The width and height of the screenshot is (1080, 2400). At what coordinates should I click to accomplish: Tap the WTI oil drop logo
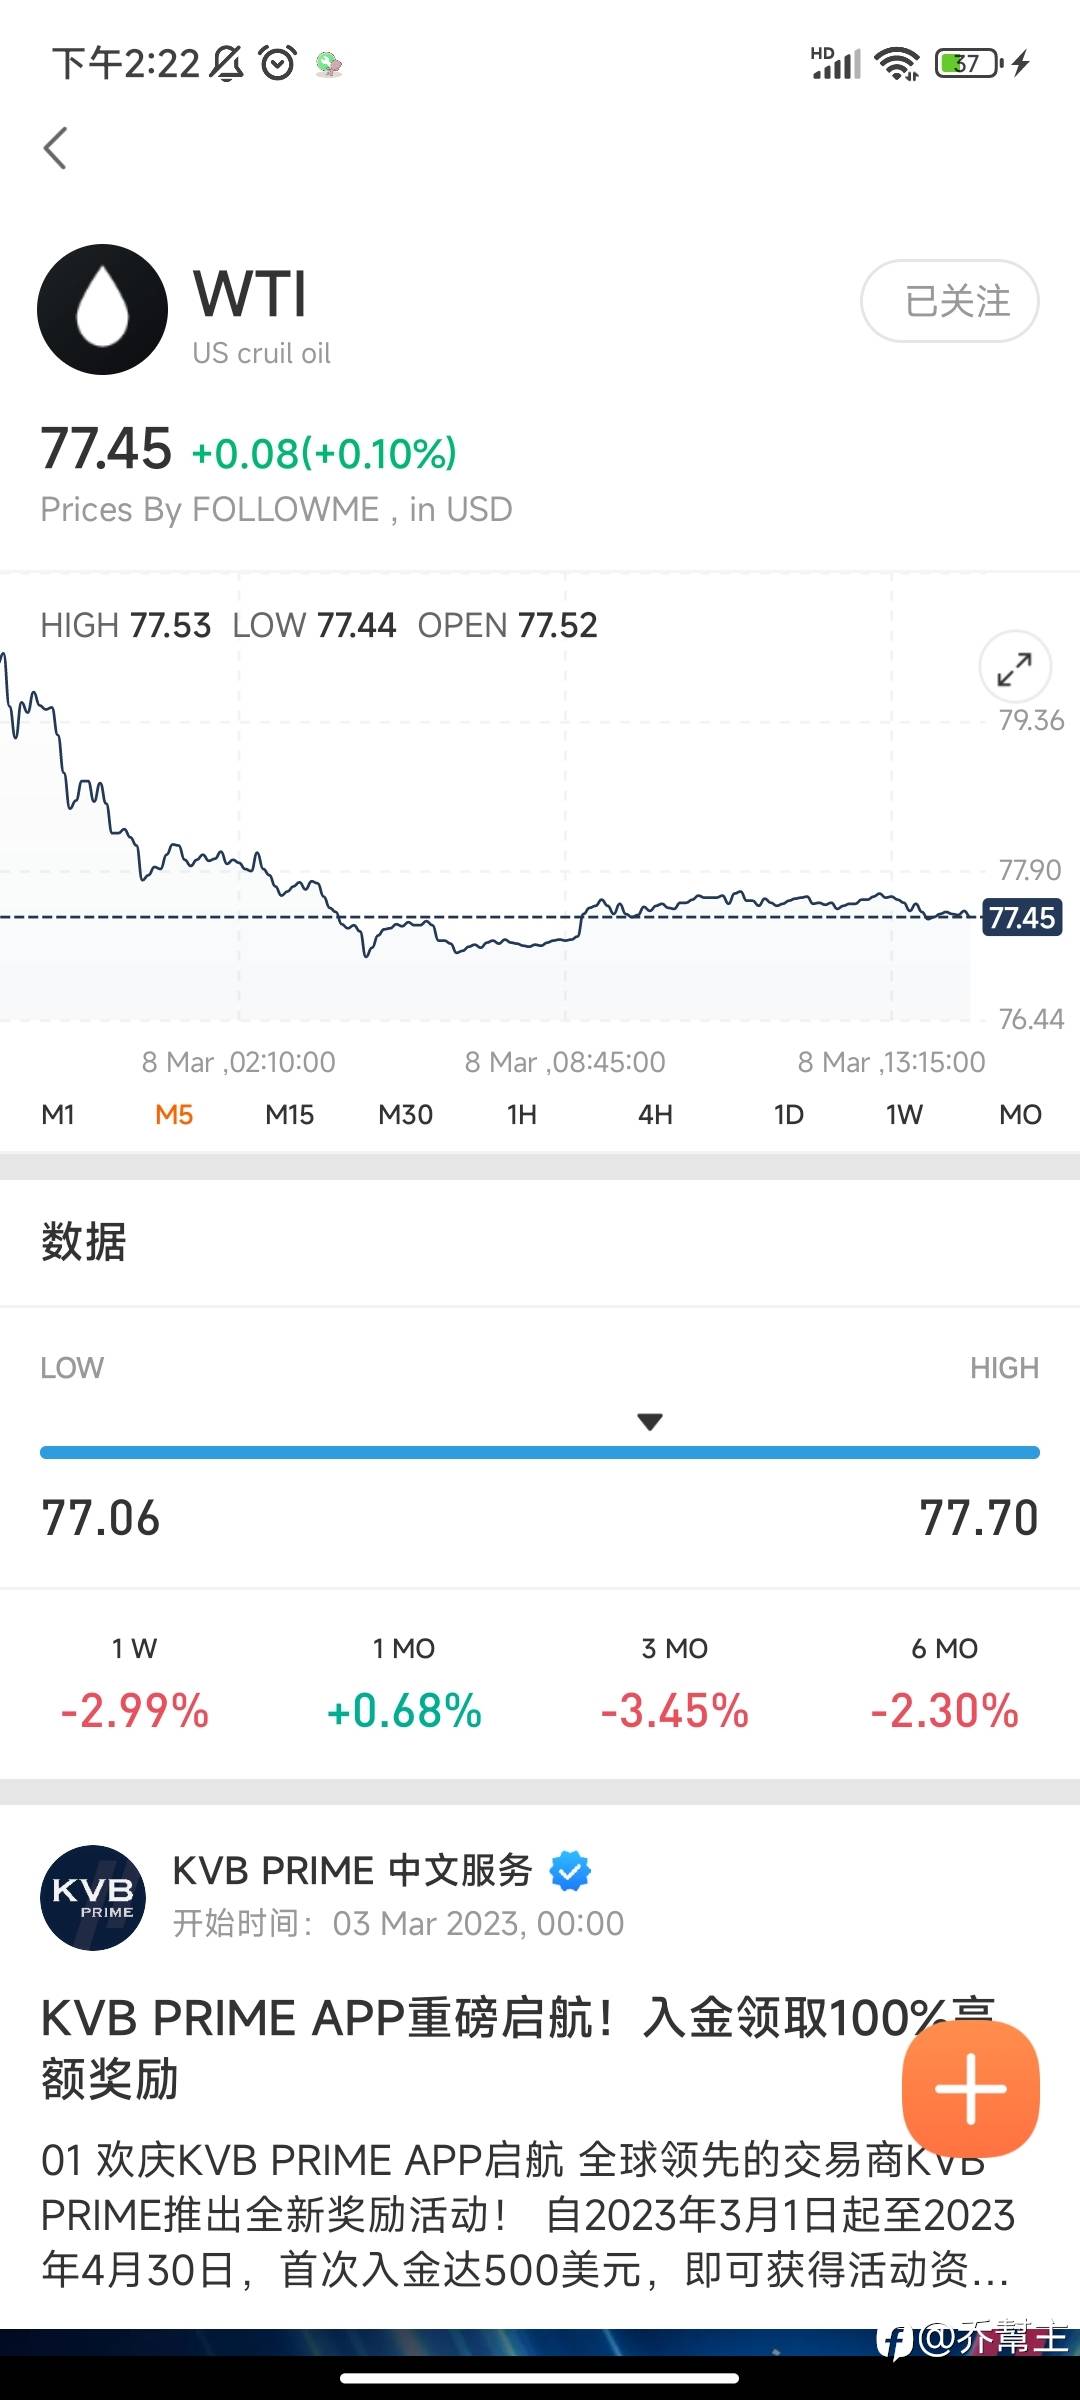pyautogui.click(x=102, y=310)
